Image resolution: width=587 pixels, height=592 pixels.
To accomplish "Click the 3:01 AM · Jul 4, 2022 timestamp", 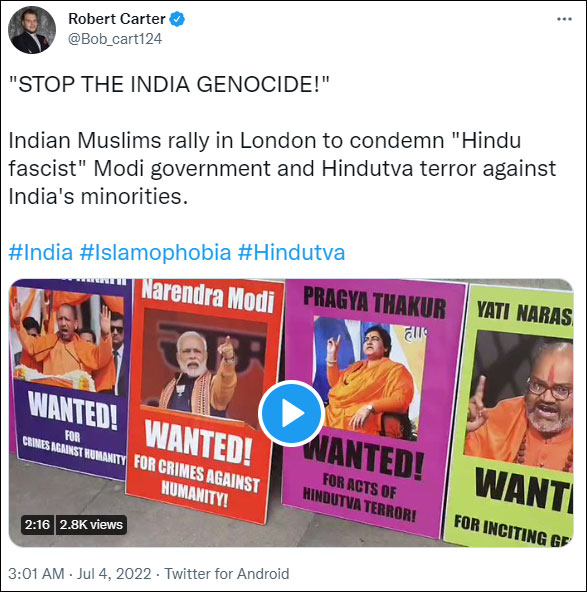I will click(80, 574).
